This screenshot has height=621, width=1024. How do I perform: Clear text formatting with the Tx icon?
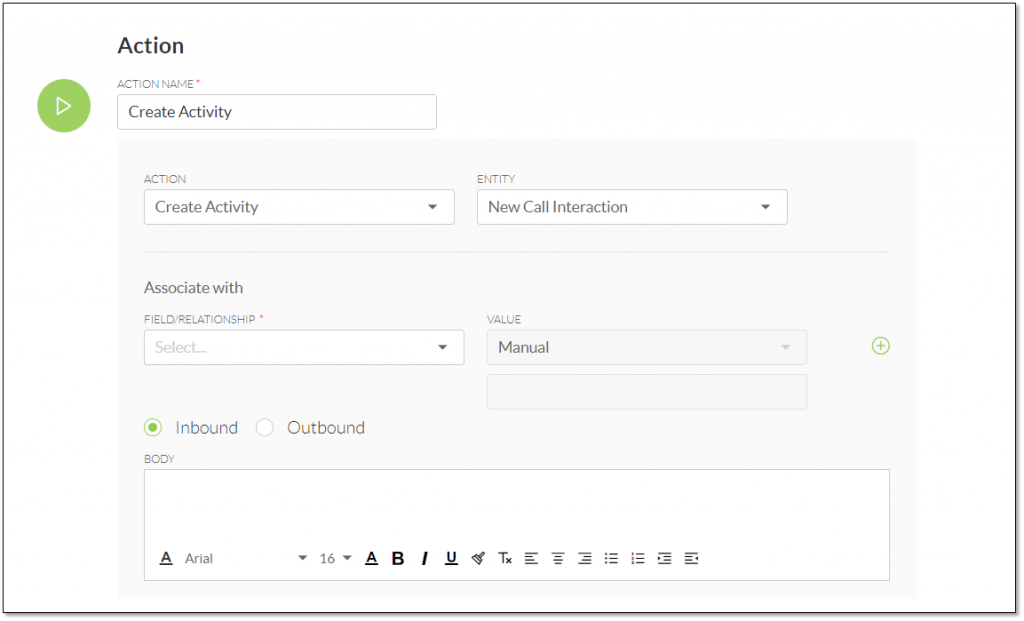[505, 558]
